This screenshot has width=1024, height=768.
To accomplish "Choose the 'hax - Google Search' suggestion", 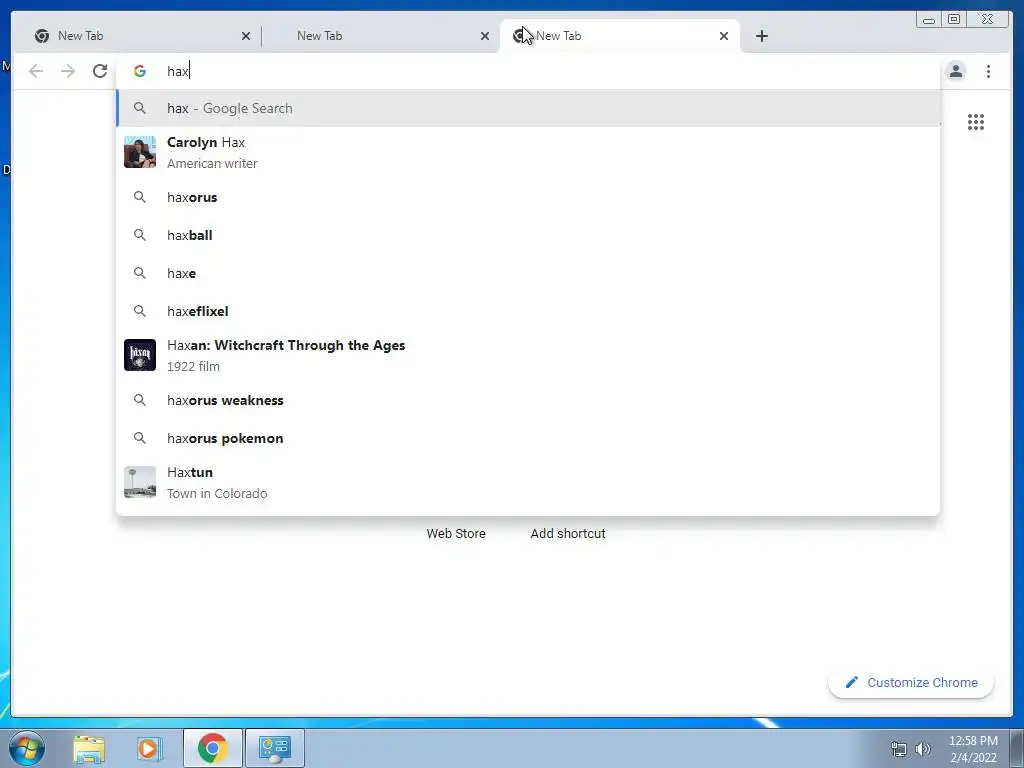I will pos(528,108).
